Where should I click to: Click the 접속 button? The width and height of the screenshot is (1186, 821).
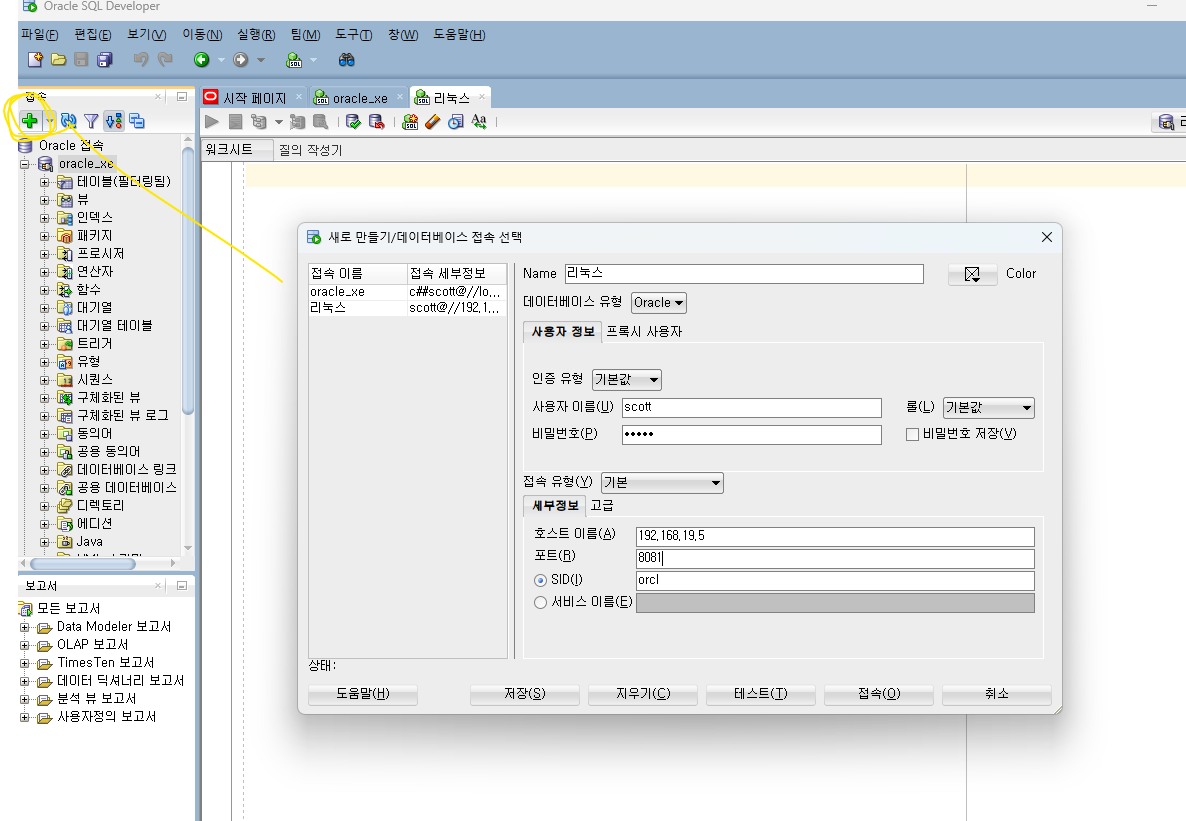point(879,694)
